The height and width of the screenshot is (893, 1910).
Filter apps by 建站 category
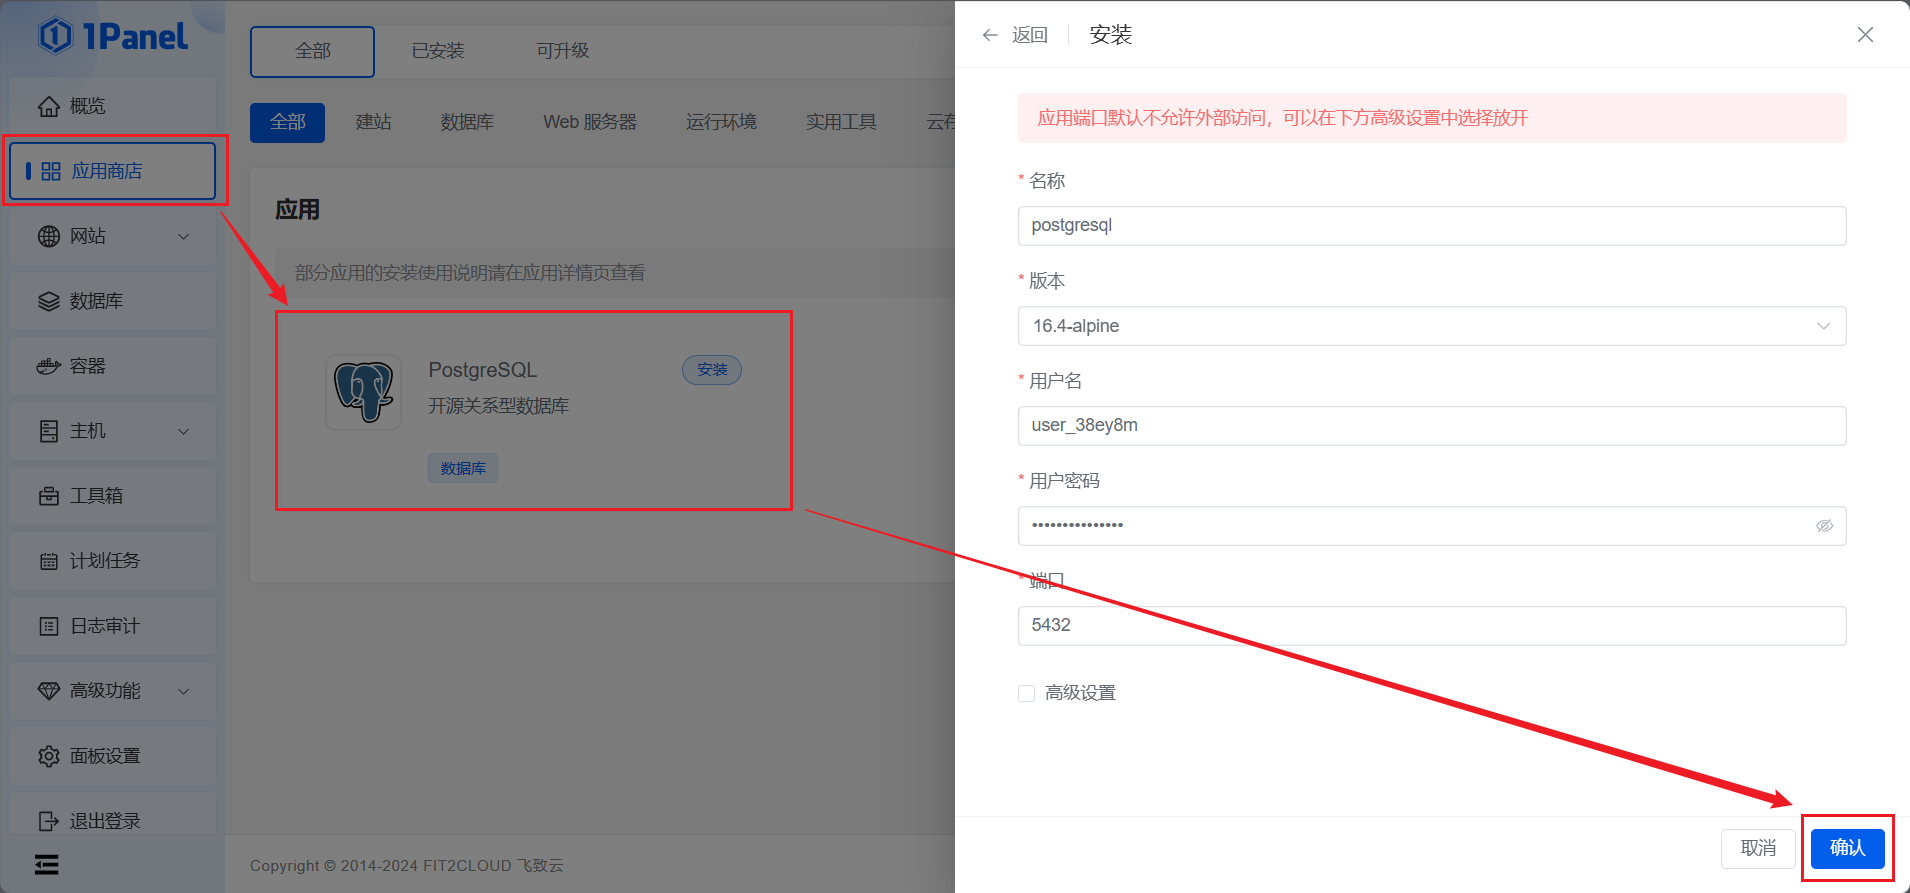click(373, 122)
